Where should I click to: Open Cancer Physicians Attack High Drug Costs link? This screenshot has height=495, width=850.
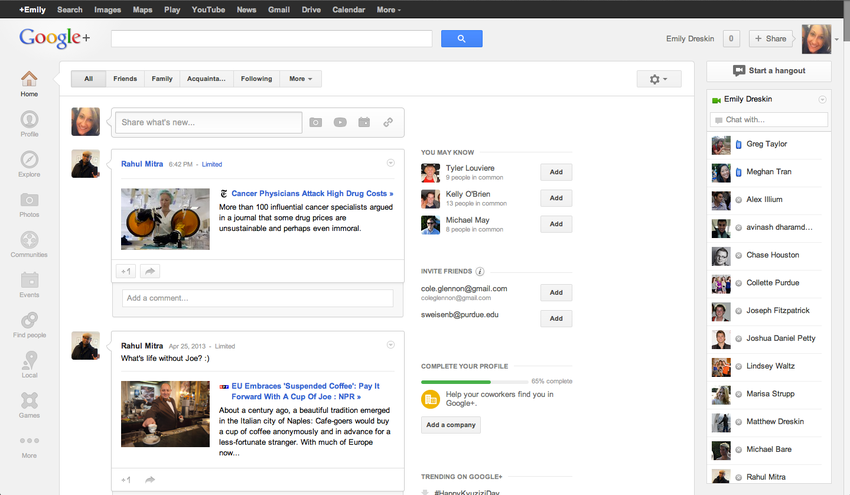point(312,194)
